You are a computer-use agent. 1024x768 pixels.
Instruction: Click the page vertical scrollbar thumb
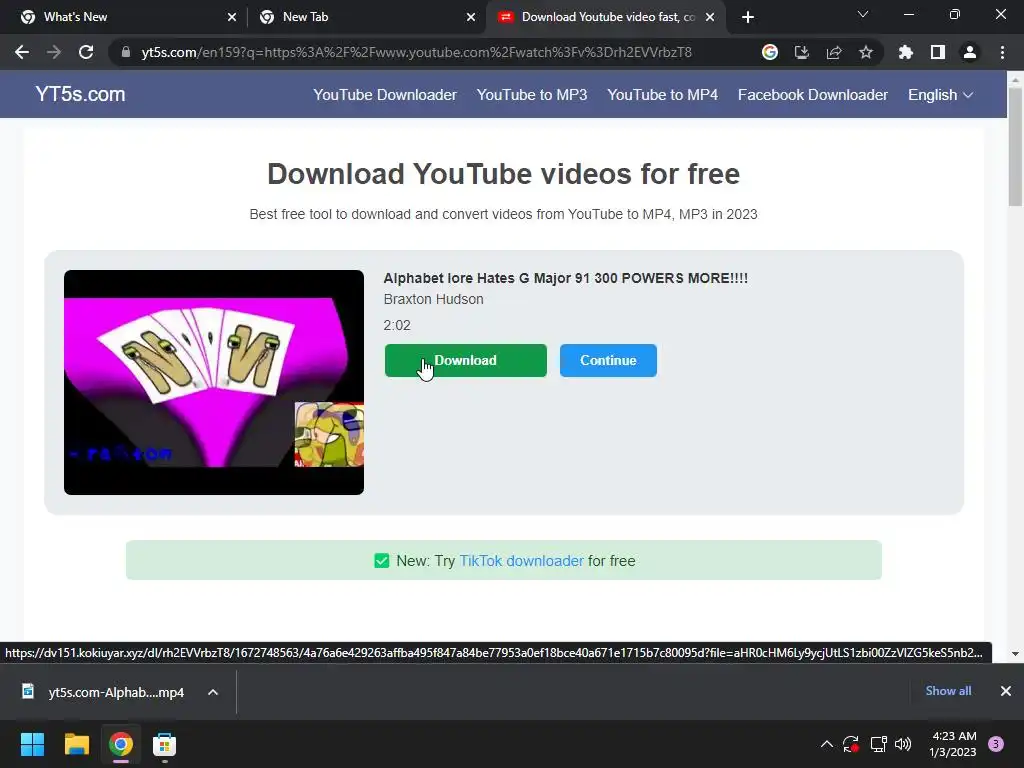1015,147
